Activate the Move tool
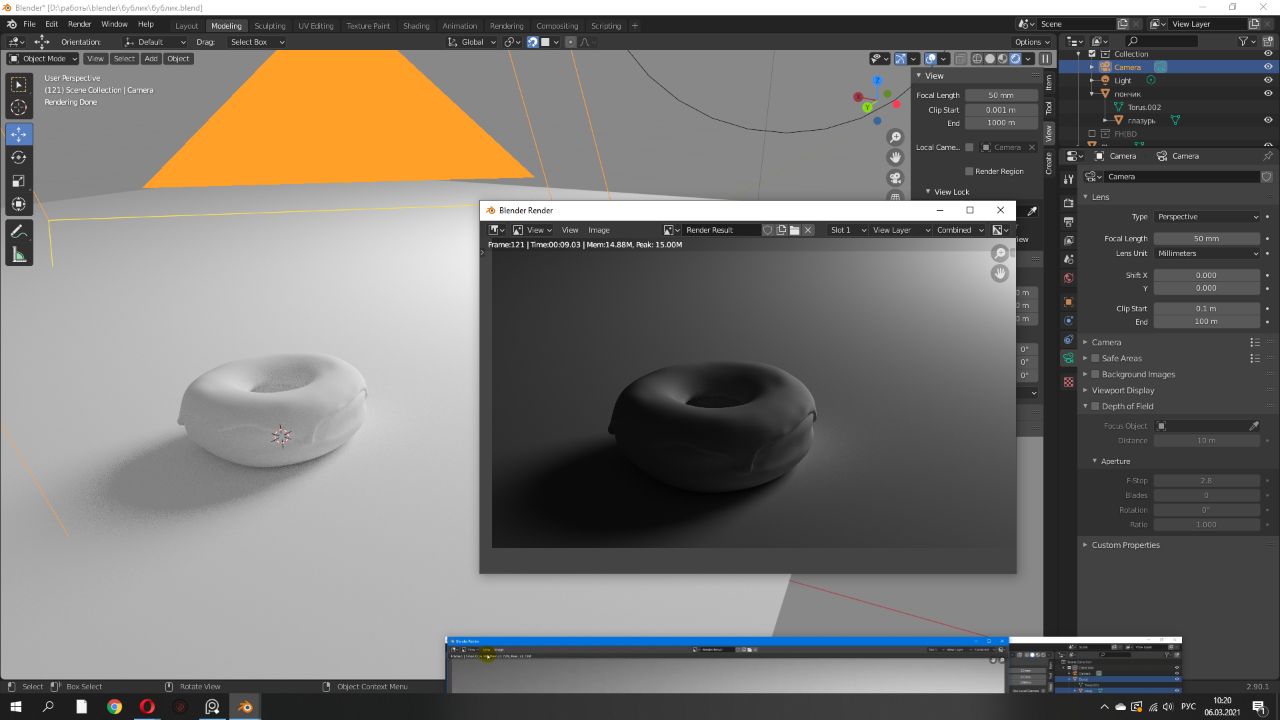Viewport: 1280px width, 720px height. 19,134
